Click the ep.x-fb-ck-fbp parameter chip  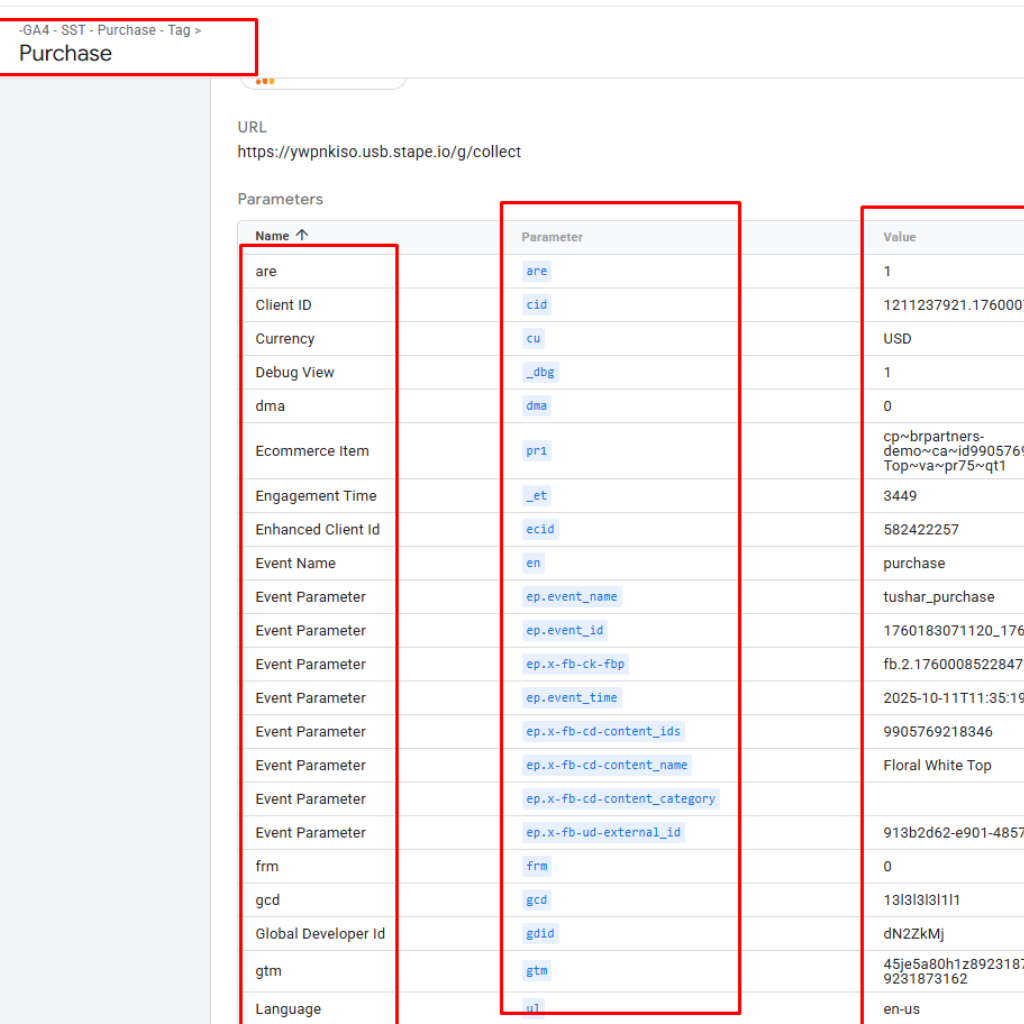pos(575,663)
